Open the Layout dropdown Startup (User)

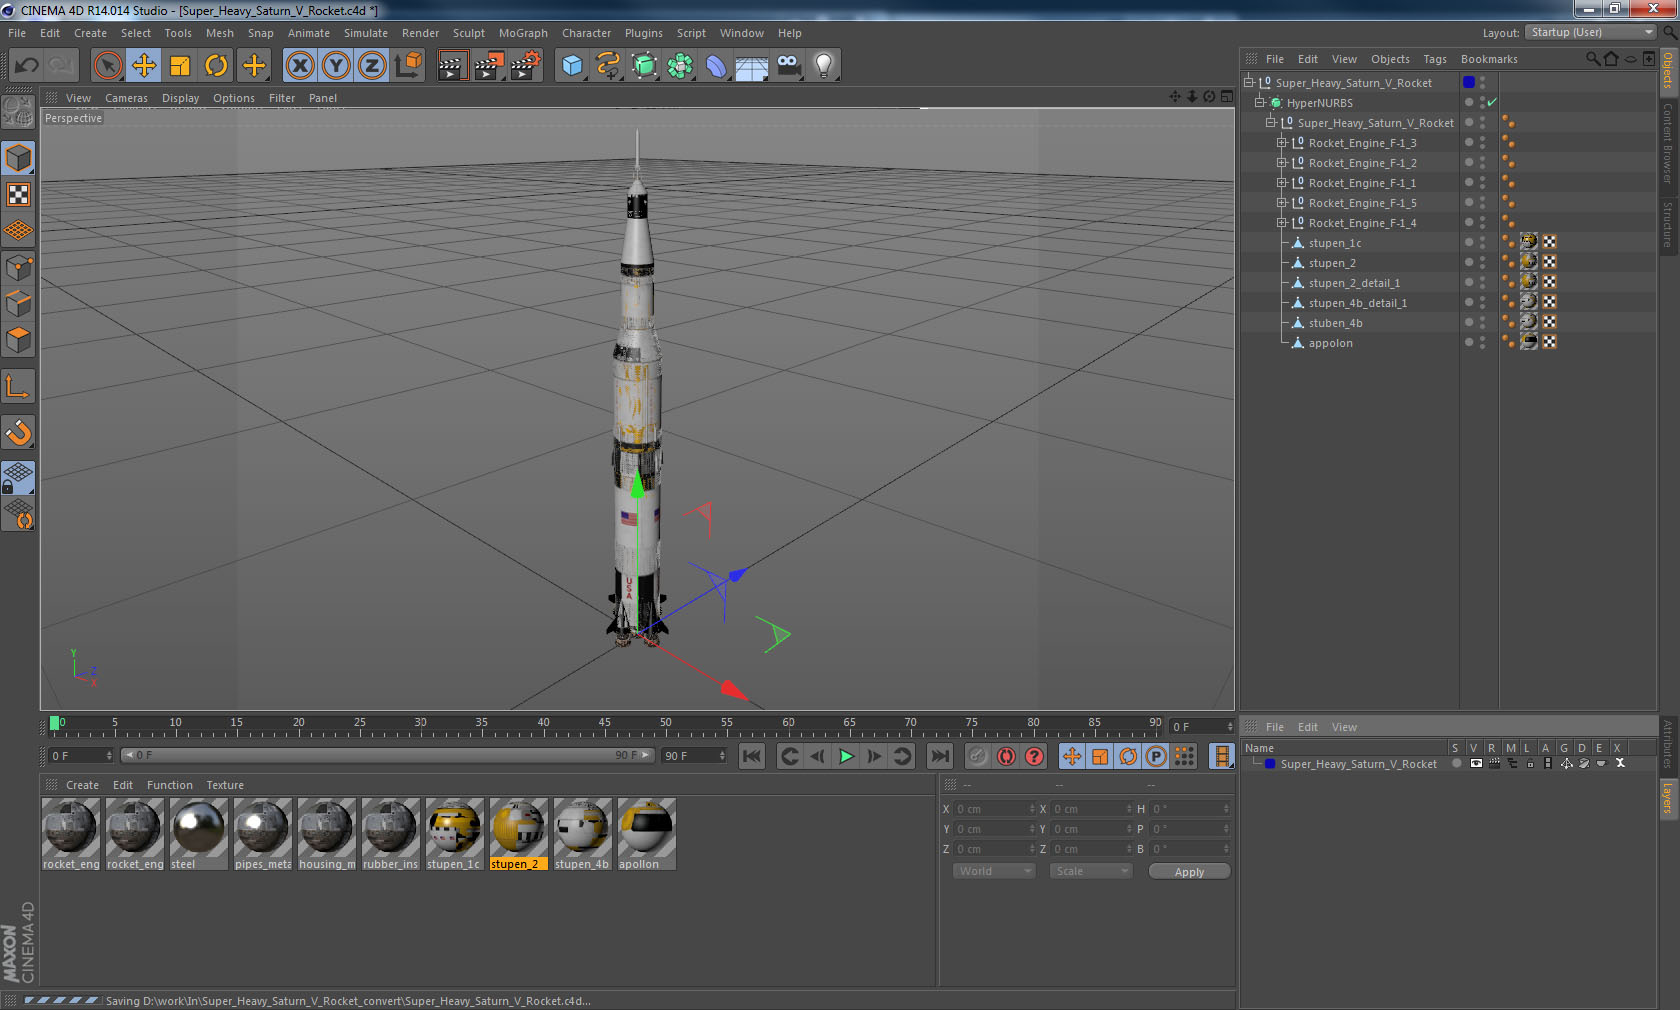1592,33
